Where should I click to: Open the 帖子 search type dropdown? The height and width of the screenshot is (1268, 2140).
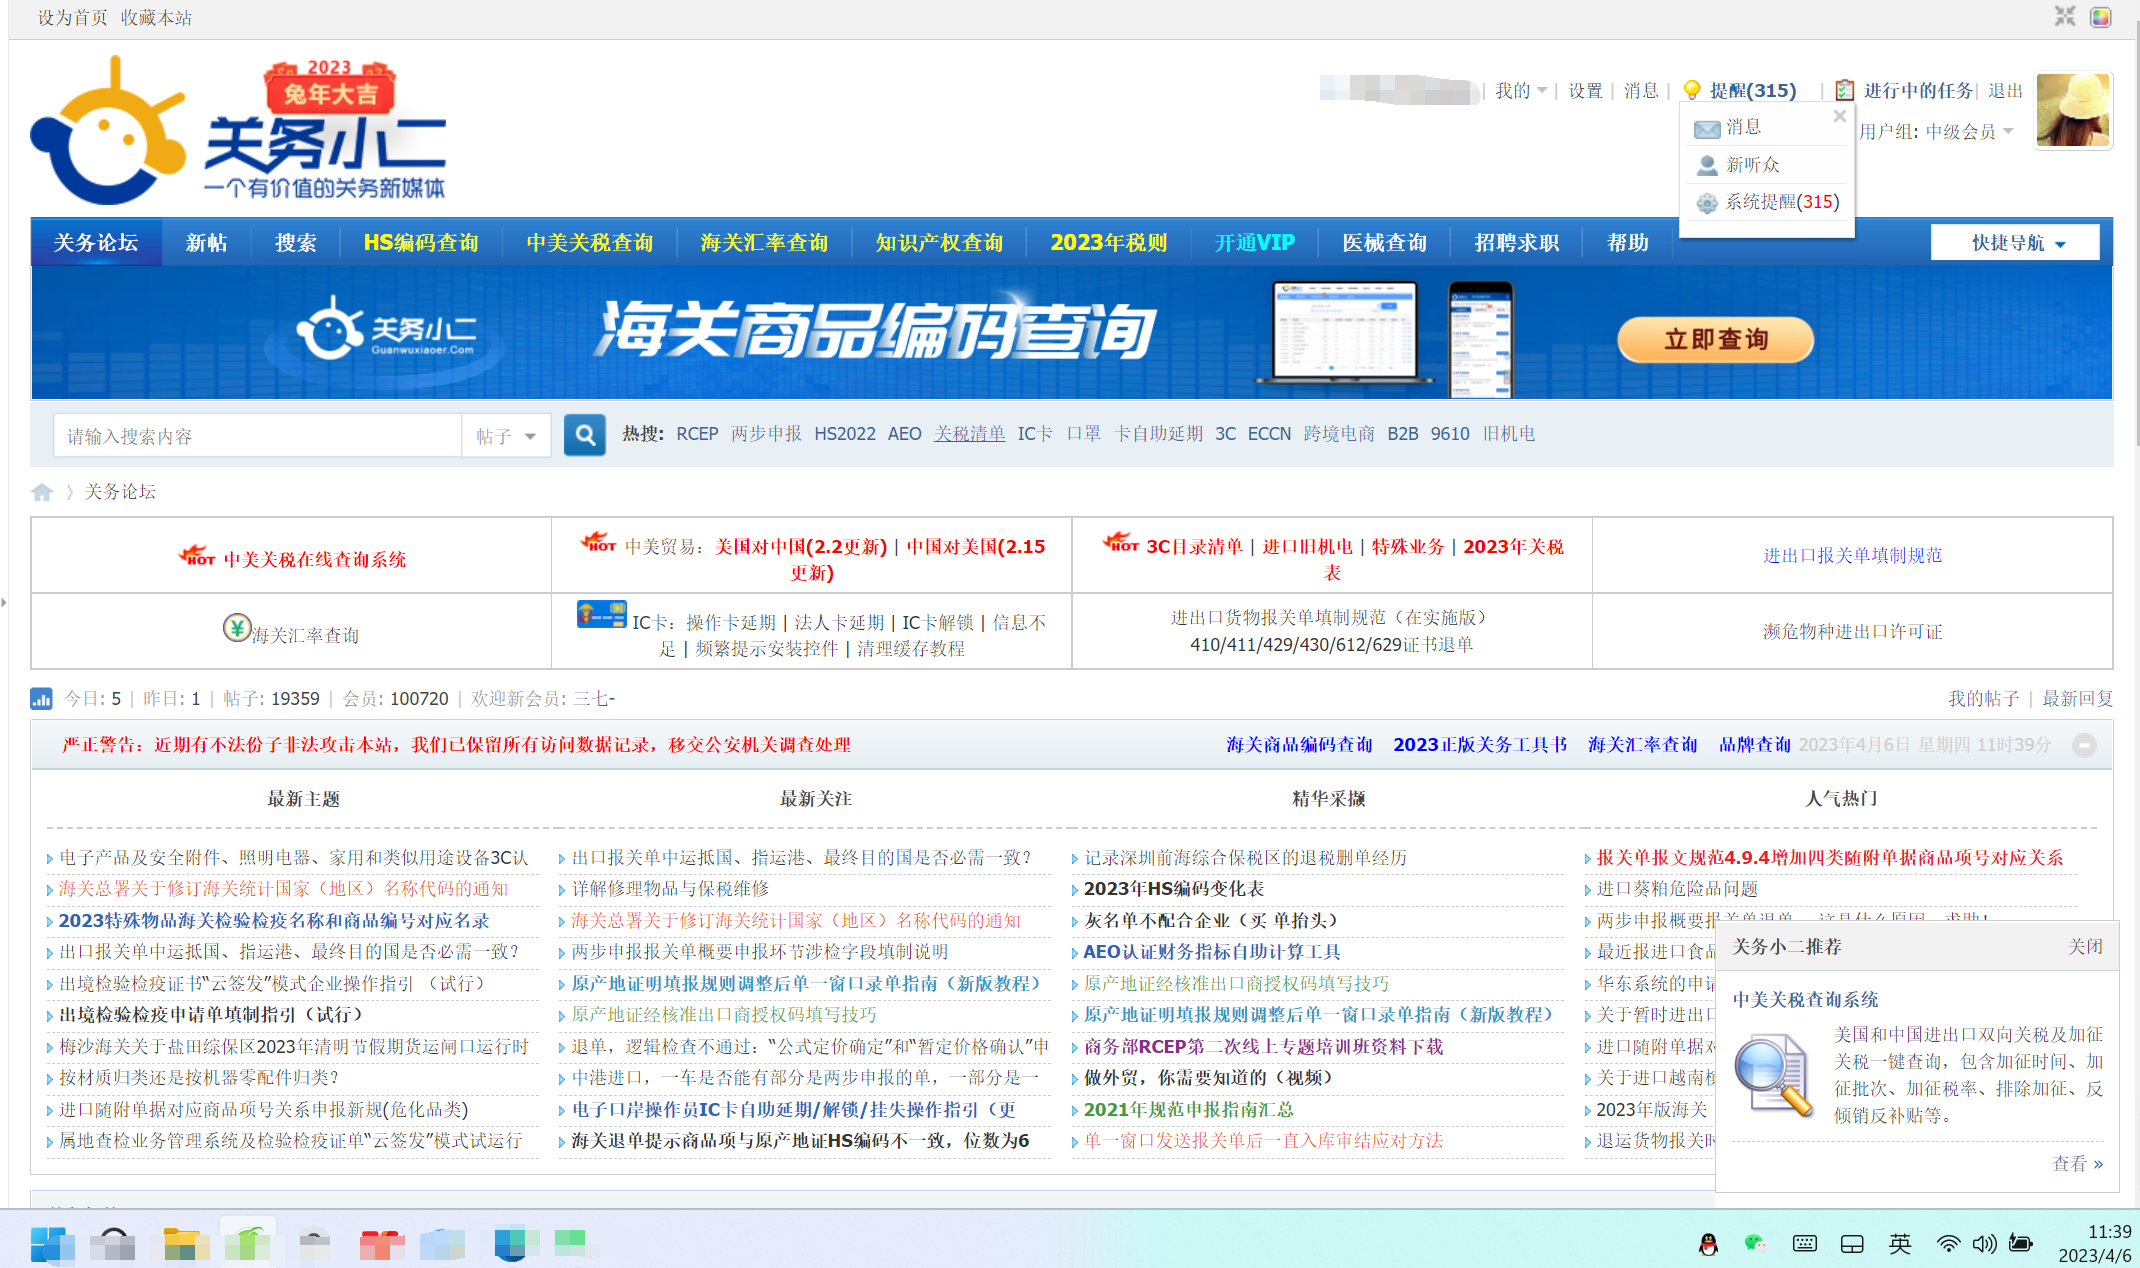pyautogui.click(x=506, y=436)
